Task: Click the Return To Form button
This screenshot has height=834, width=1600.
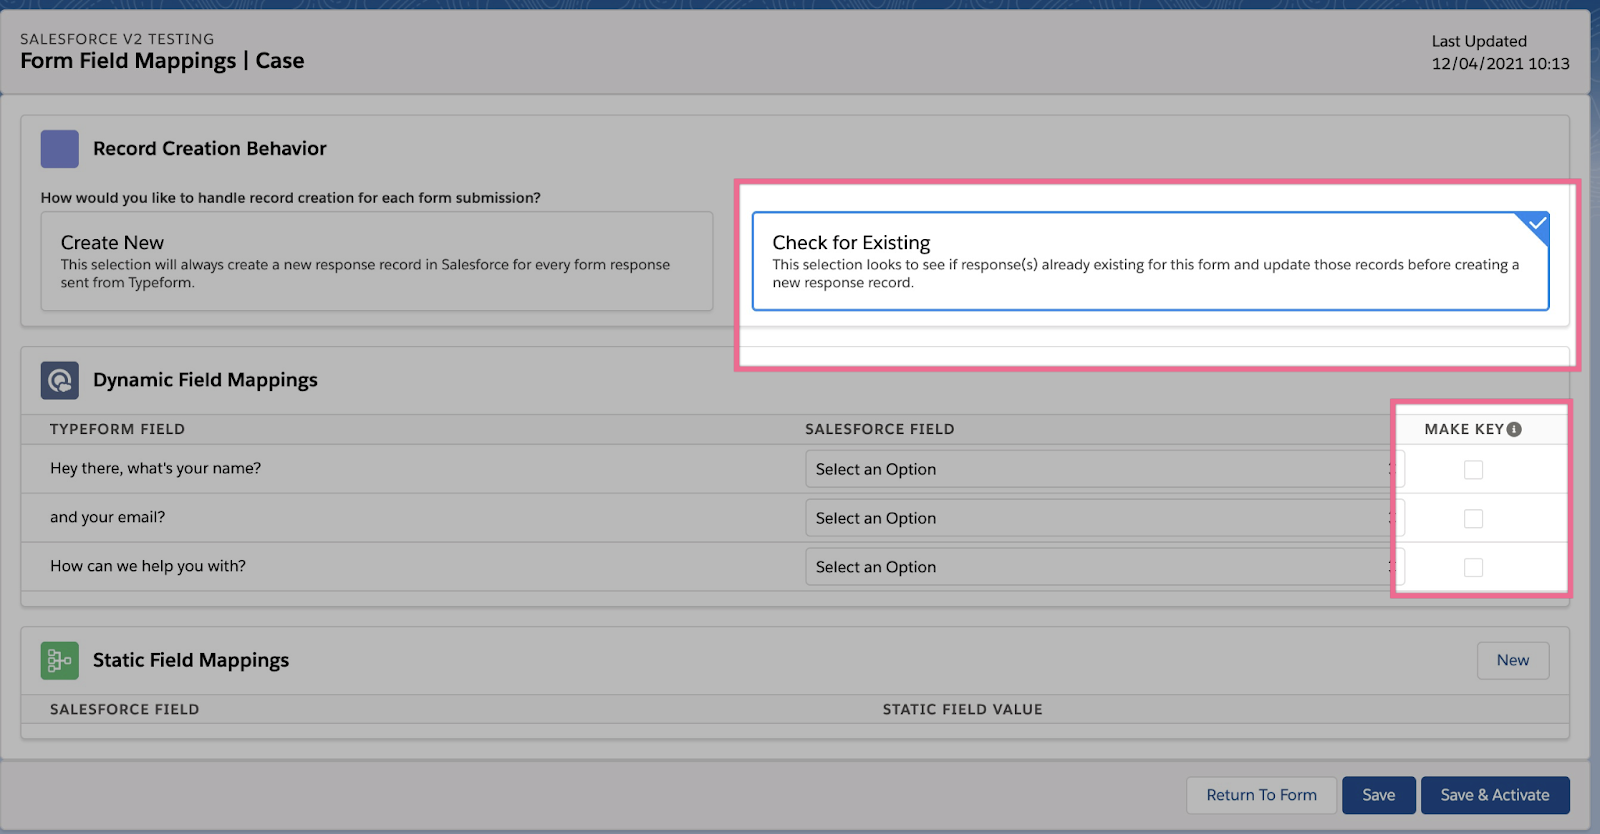Action: point(1261,795)
